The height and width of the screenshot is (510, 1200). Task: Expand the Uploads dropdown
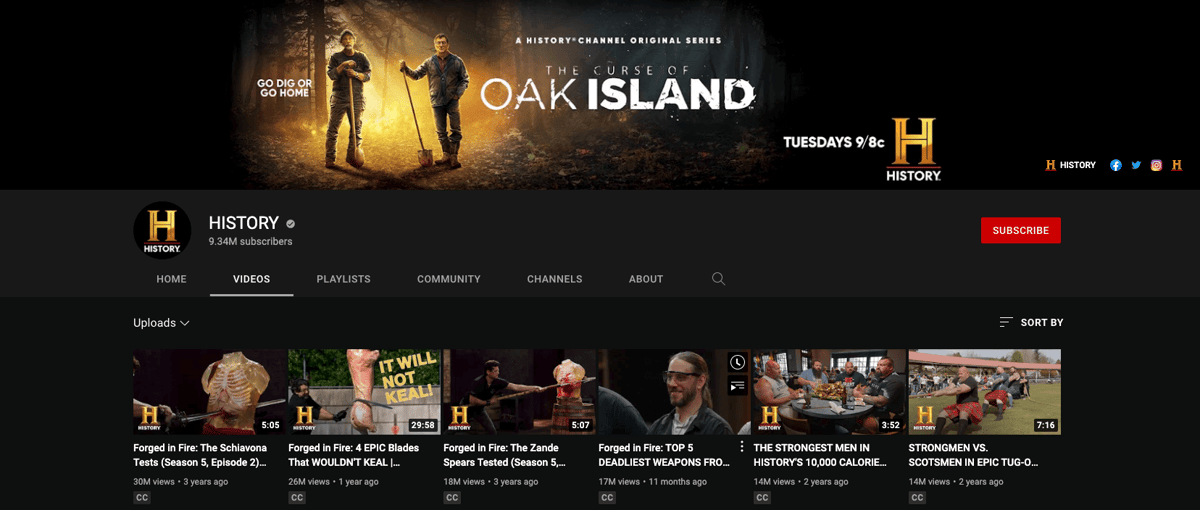pyautogui.click(x=161, y=323)
